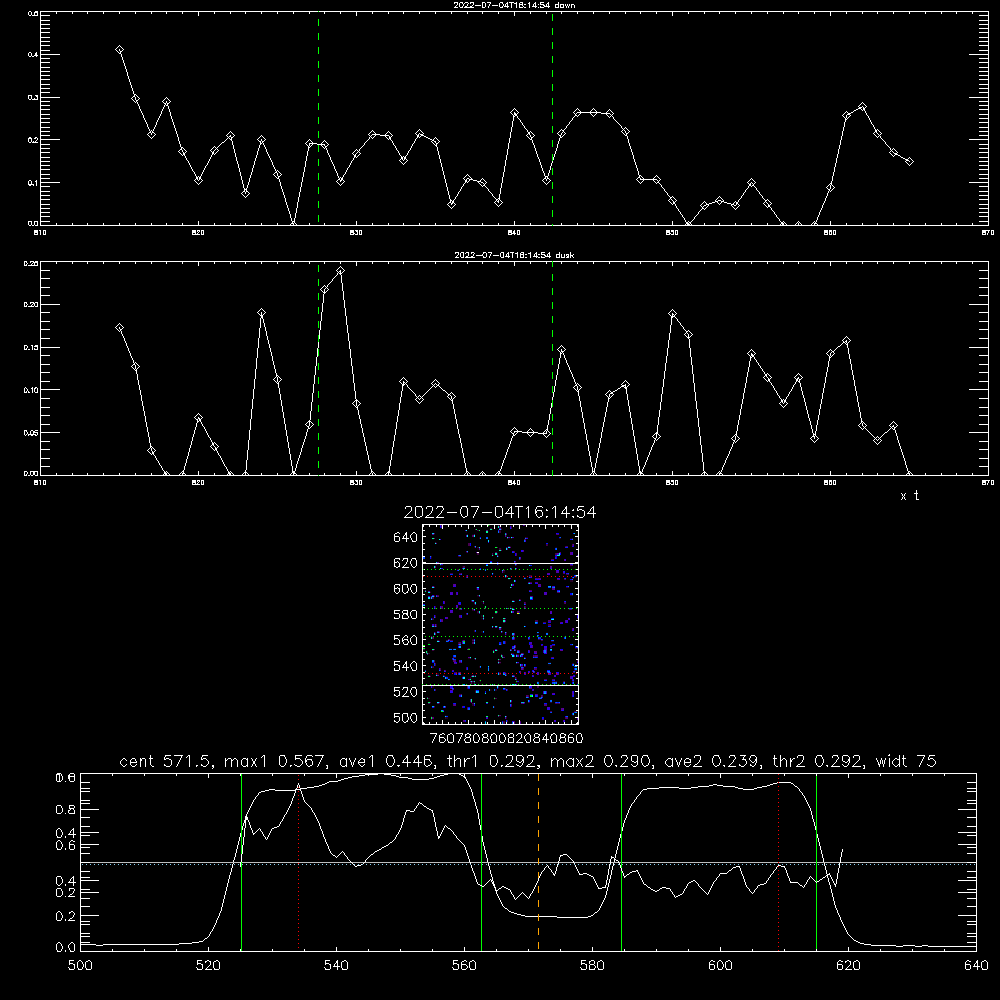Screen dimensions: 1000x1000
Task: Click the '600' y-axis label of scatter image
Action: pyautogui.click(x=406, y=589)
